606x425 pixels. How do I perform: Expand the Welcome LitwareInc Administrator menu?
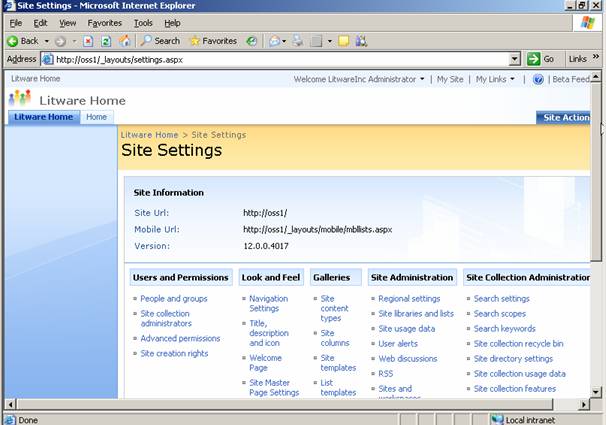[359, 79]
